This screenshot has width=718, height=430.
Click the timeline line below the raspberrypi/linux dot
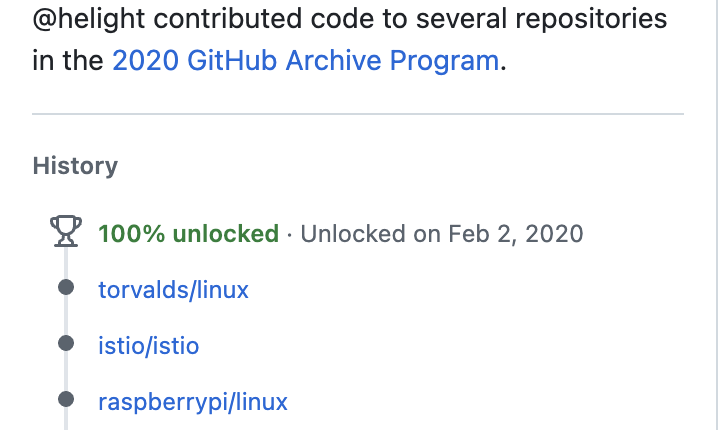[x=66, y=421]
